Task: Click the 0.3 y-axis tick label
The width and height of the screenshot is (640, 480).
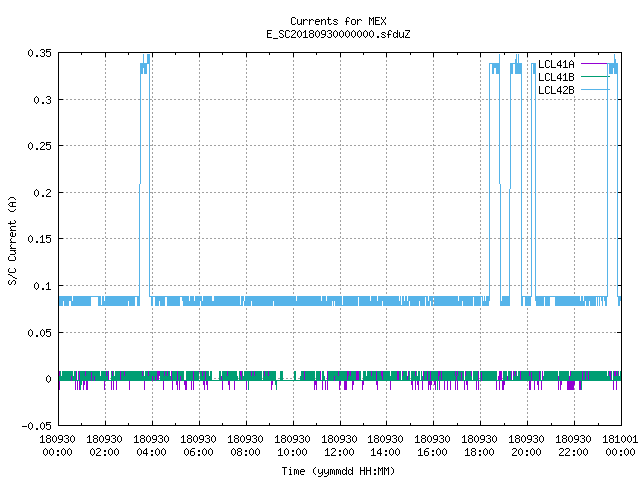Action: click(42, 100)
